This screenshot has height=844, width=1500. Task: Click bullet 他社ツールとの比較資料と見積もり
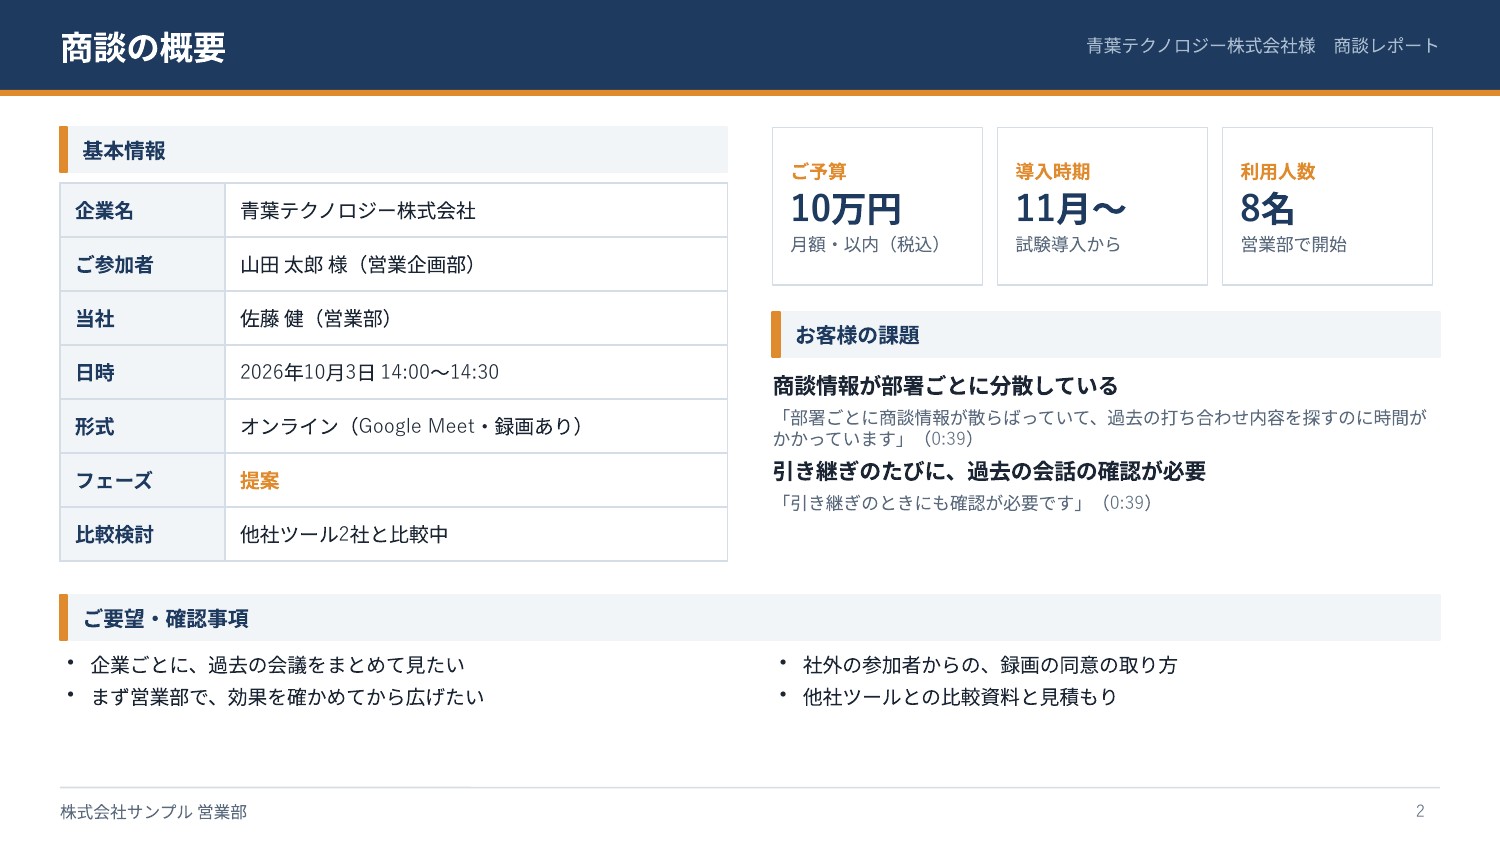(960, 697)
